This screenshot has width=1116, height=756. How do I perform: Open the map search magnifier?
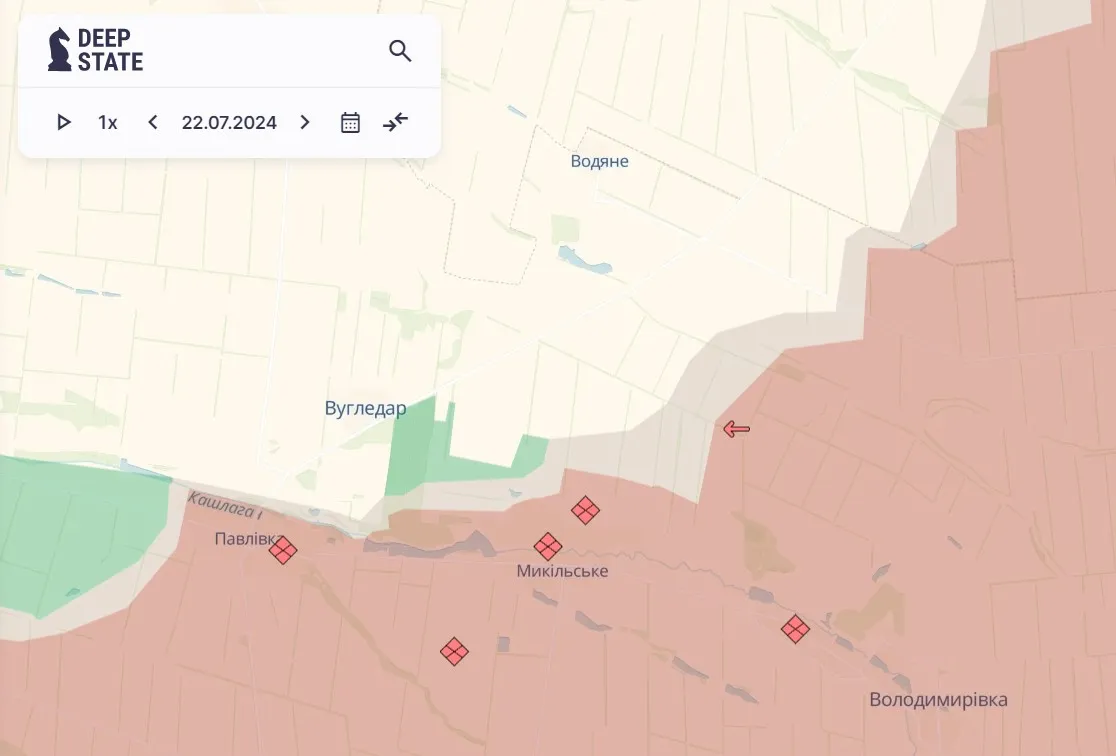[400, 51]
